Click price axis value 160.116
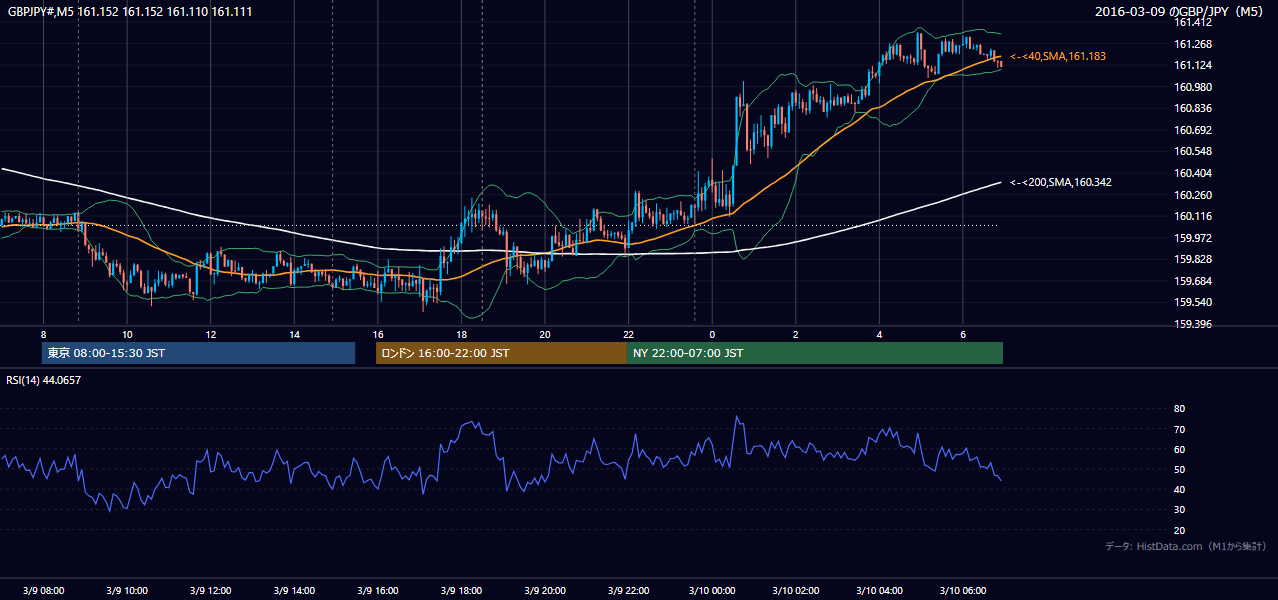Viewport: 1278px width, 600px height. click(1192, 216)
